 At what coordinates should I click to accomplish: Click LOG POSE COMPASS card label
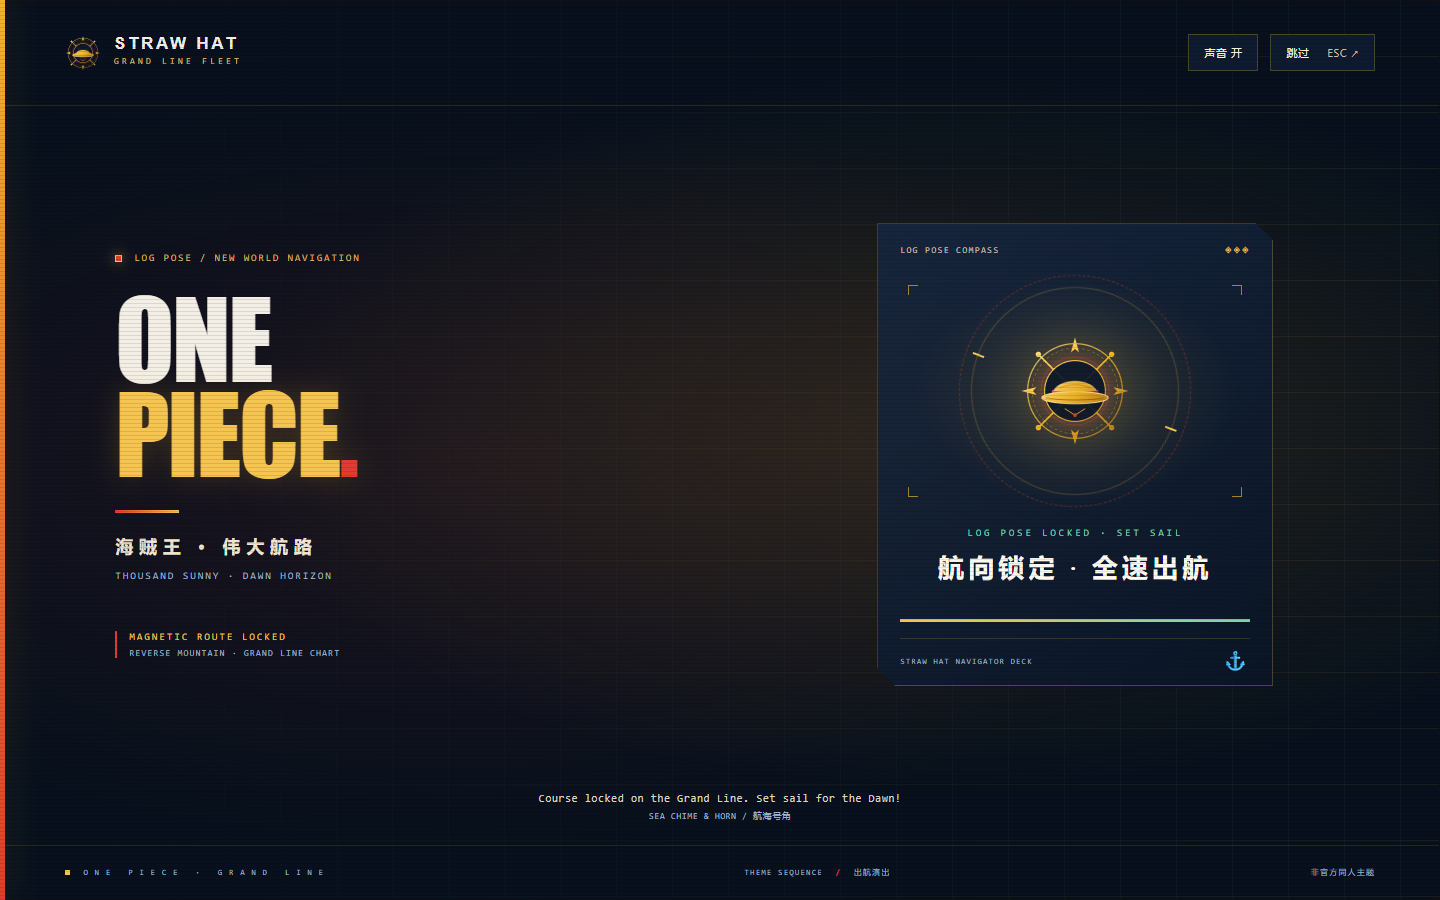949,250
